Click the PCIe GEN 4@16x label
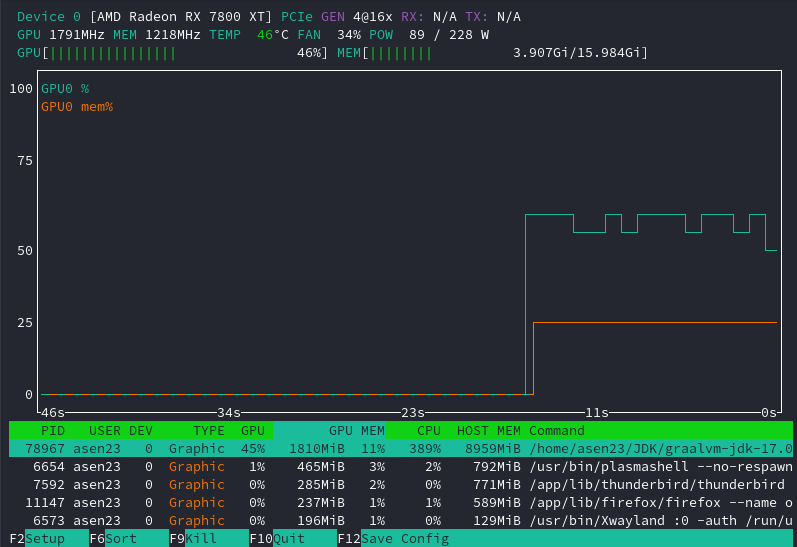 [337, 17]
